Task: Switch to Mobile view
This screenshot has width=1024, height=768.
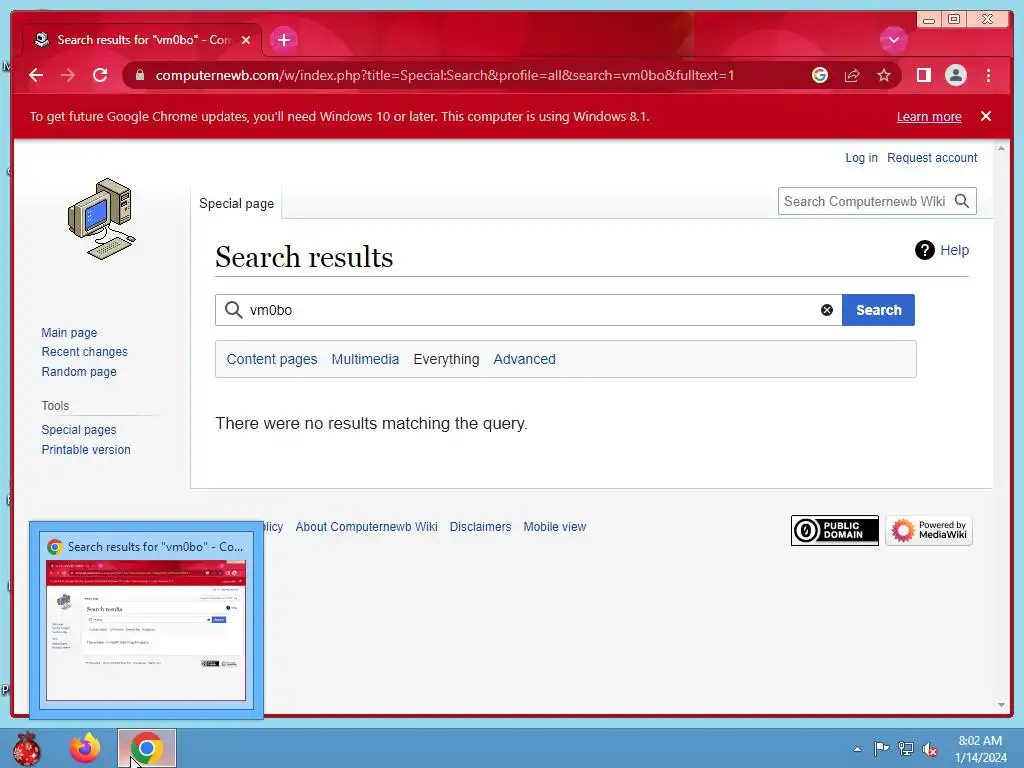Action: coord(554,526)
